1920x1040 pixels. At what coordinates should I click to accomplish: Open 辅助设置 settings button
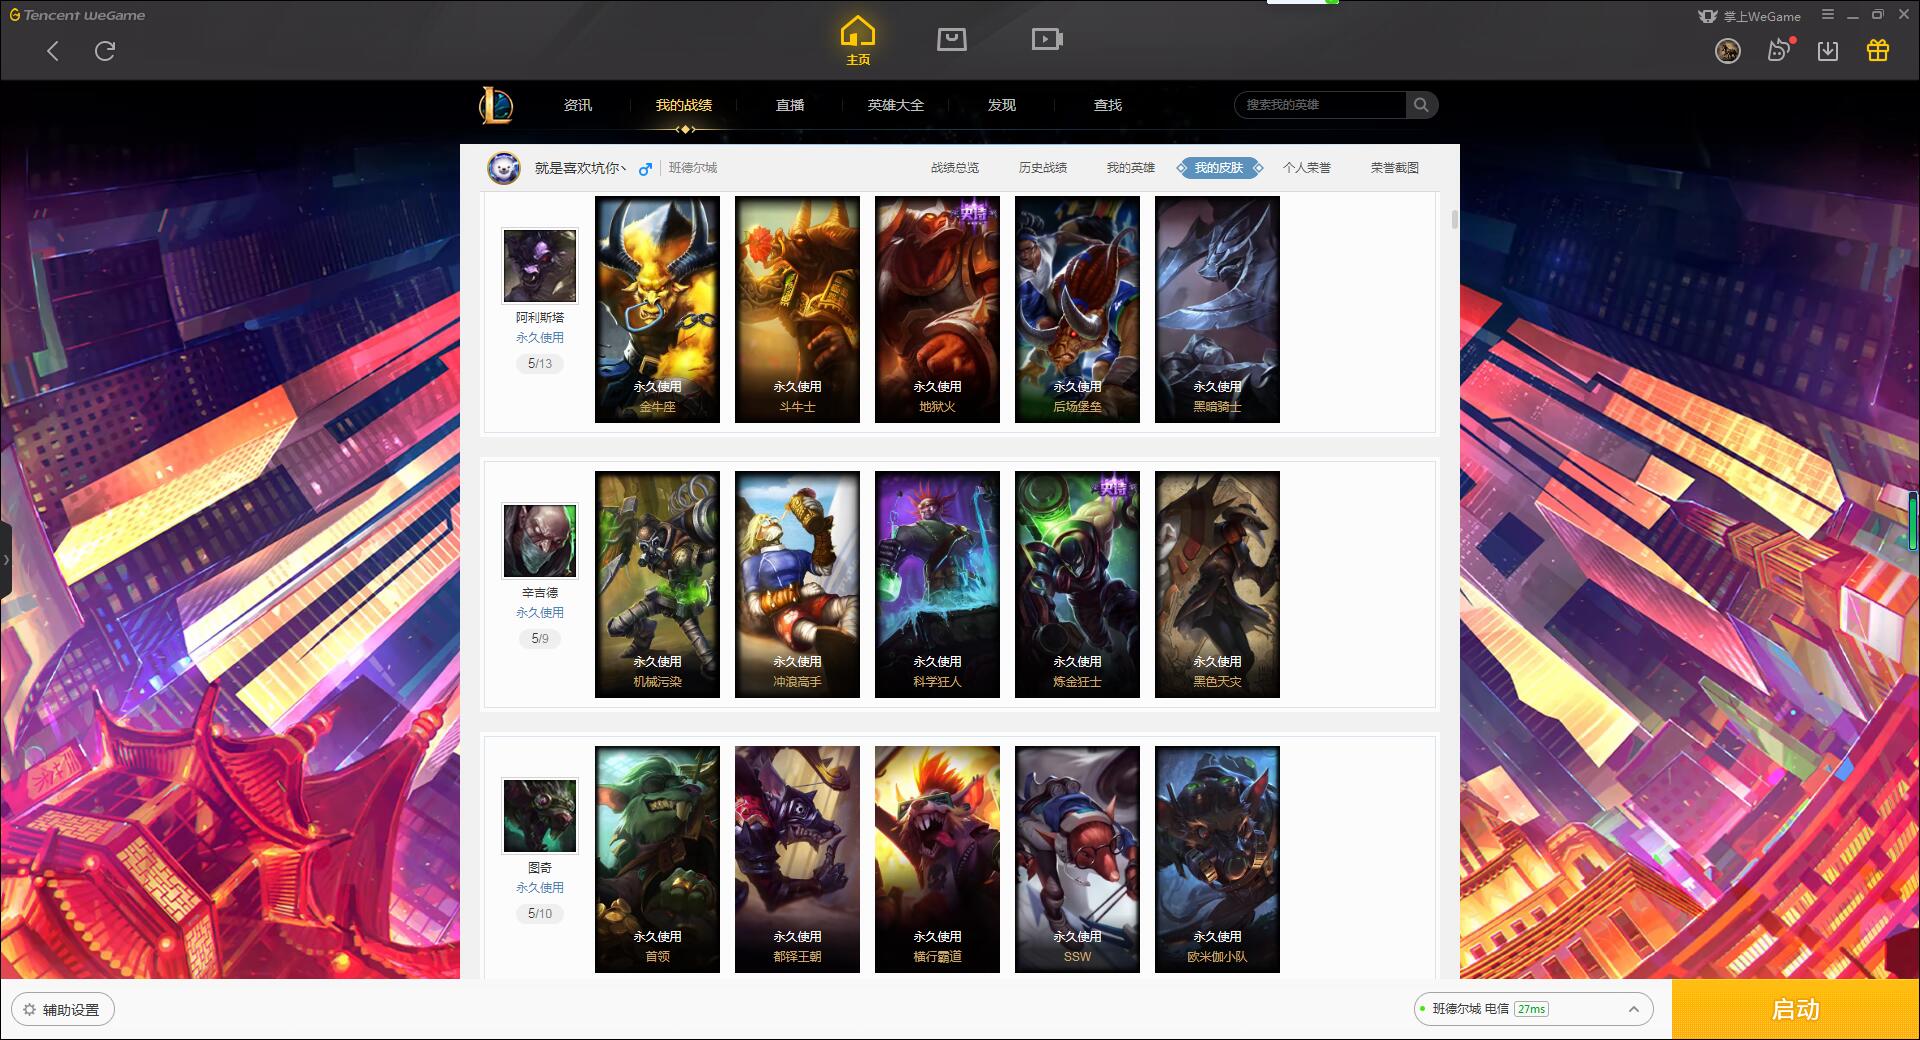[x=63, y=1010]
